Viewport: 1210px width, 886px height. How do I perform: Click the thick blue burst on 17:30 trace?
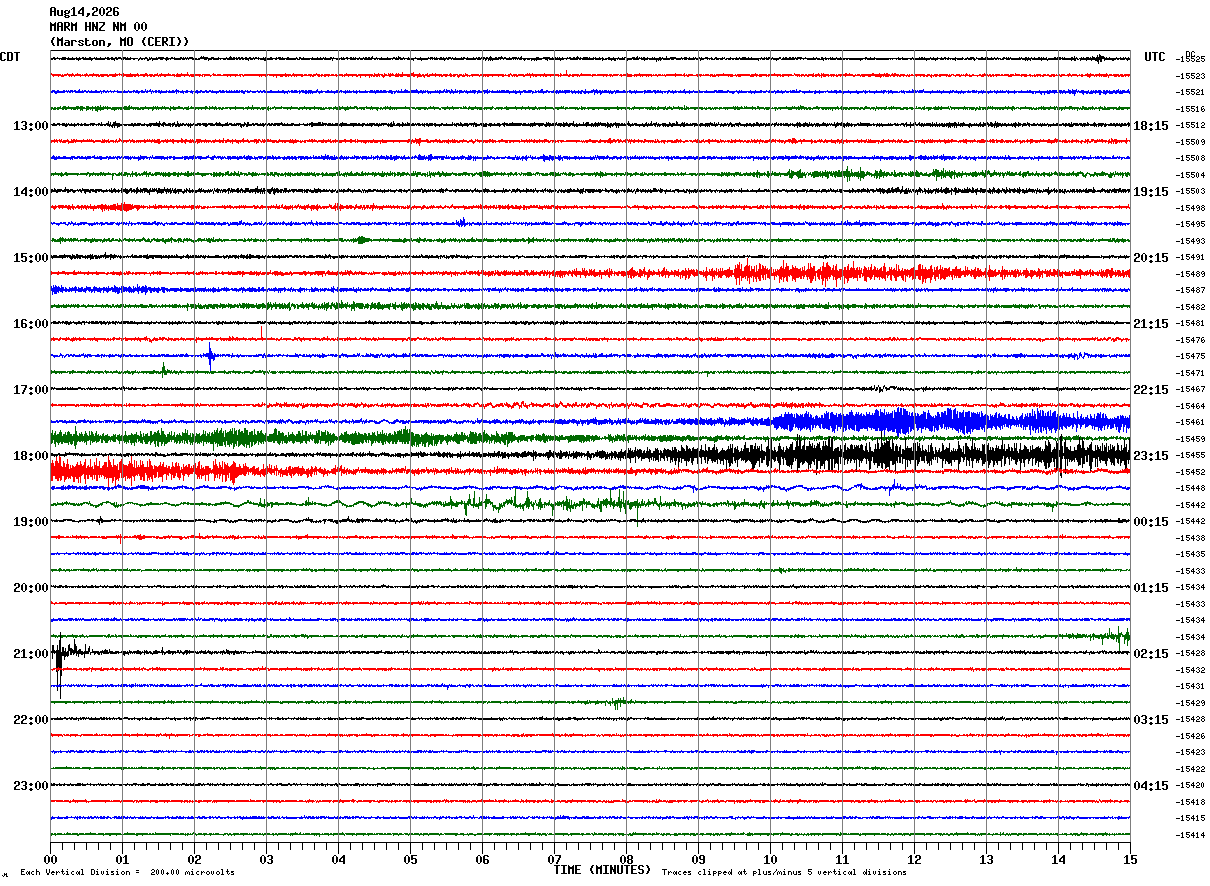pos(950,421)
